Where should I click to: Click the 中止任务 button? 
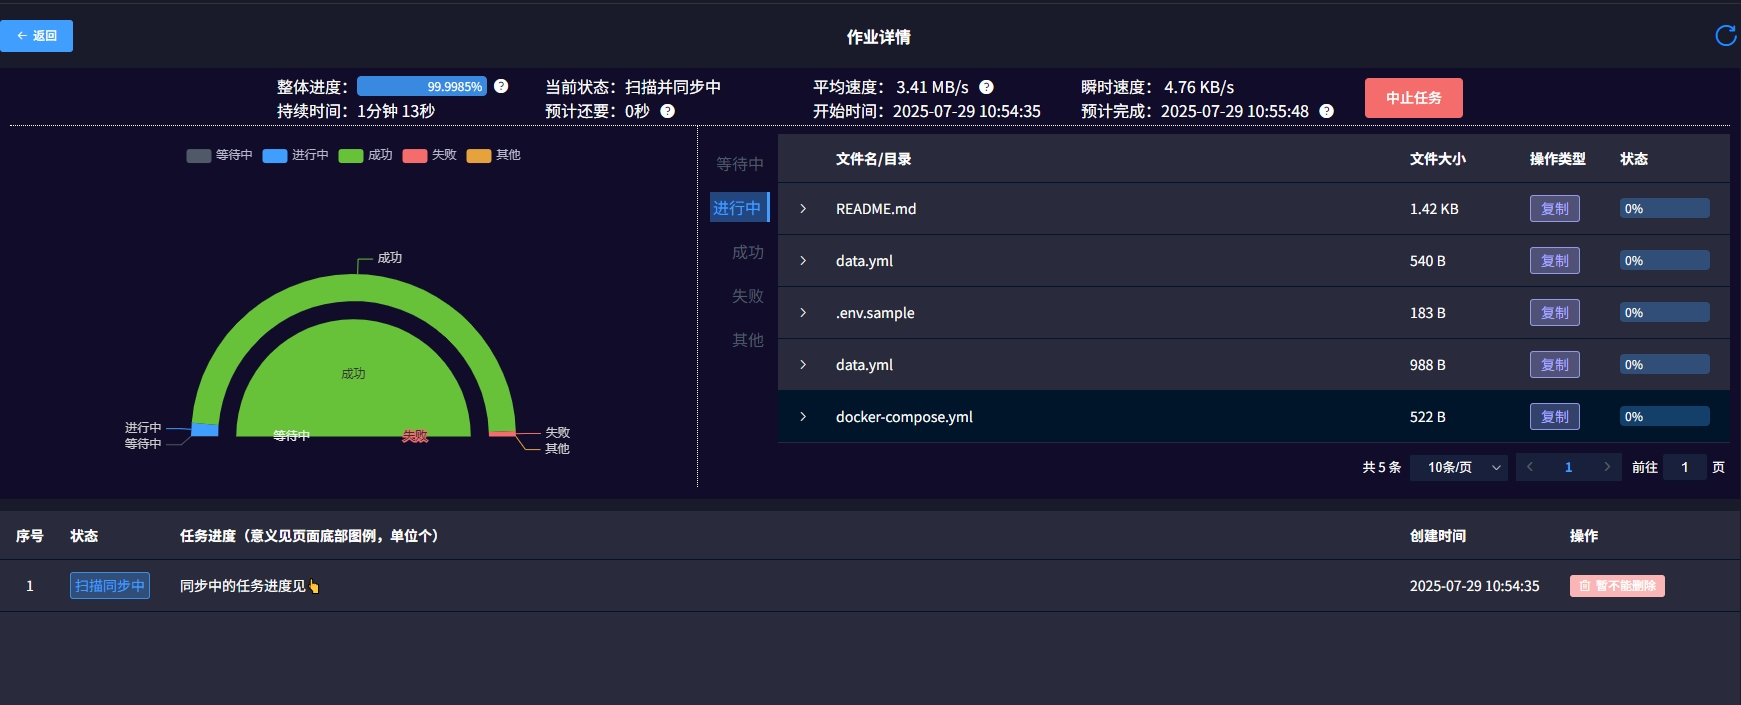click(1413, 98)
